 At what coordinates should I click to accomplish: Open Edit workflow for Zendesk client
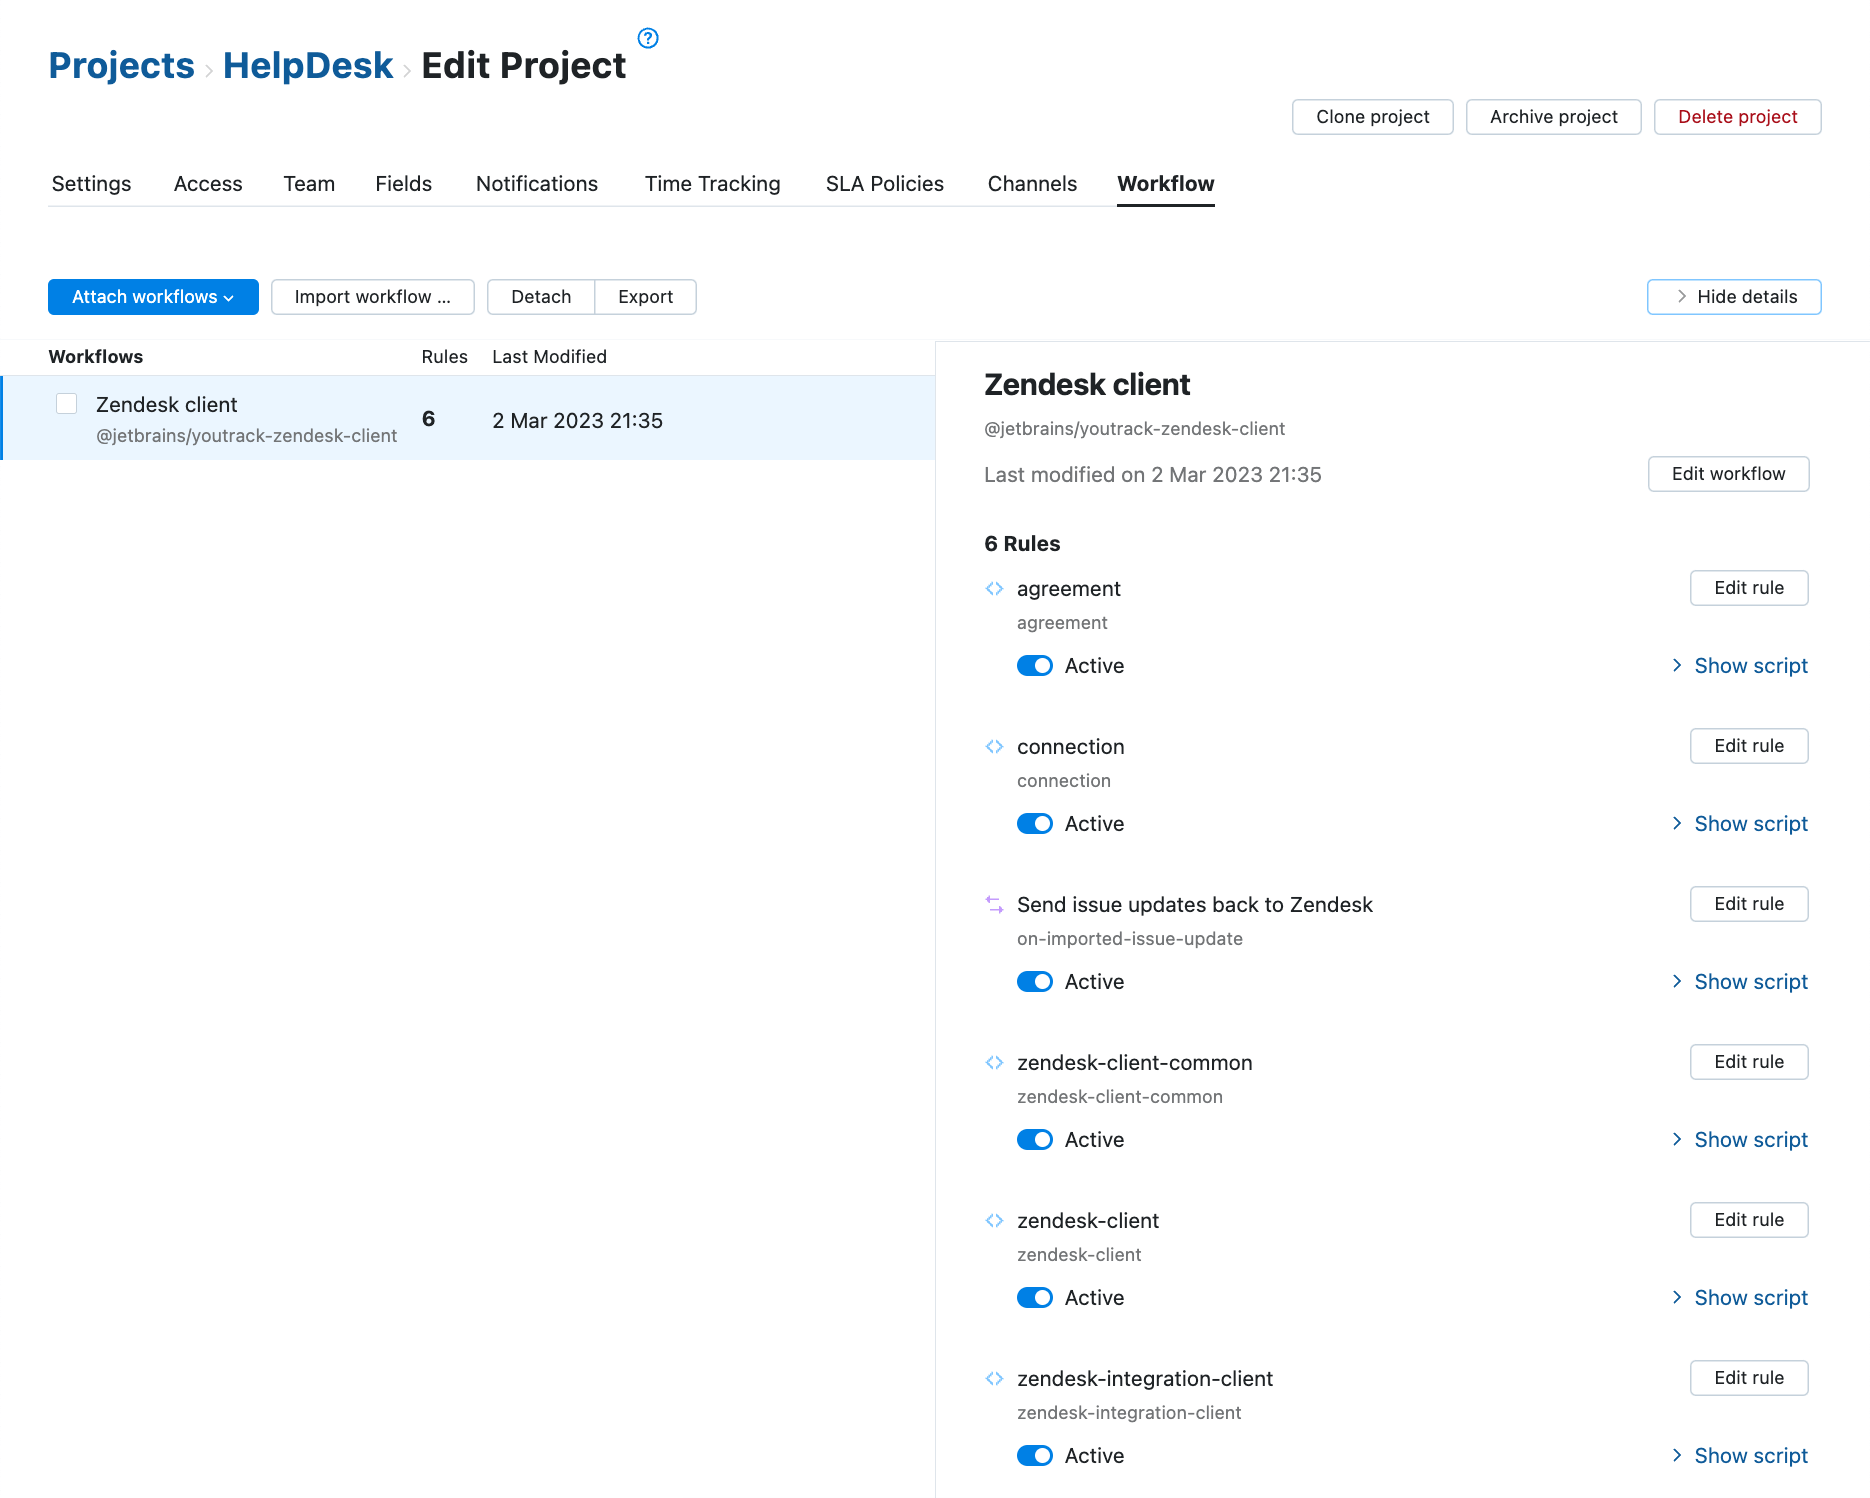1728,473
